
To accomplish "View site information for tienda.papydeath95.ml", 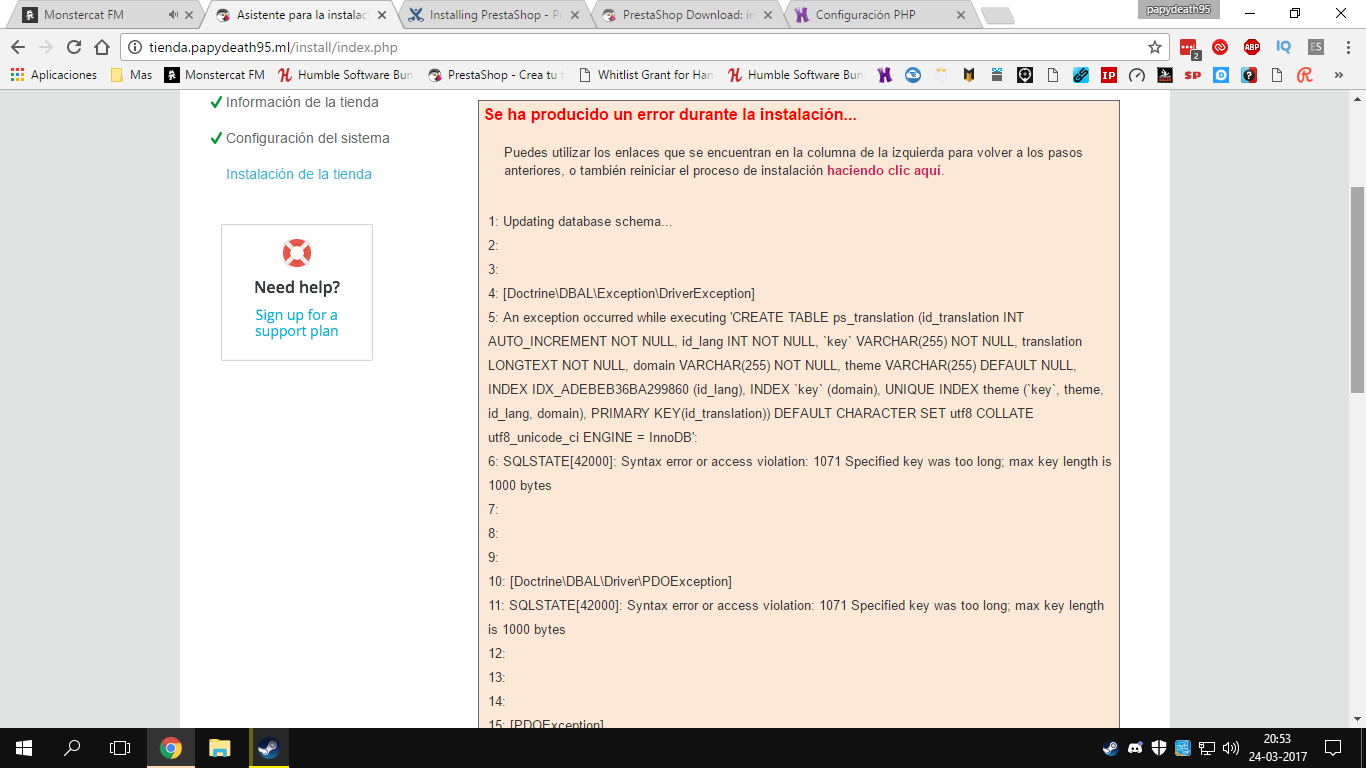I will coord(135,47).
